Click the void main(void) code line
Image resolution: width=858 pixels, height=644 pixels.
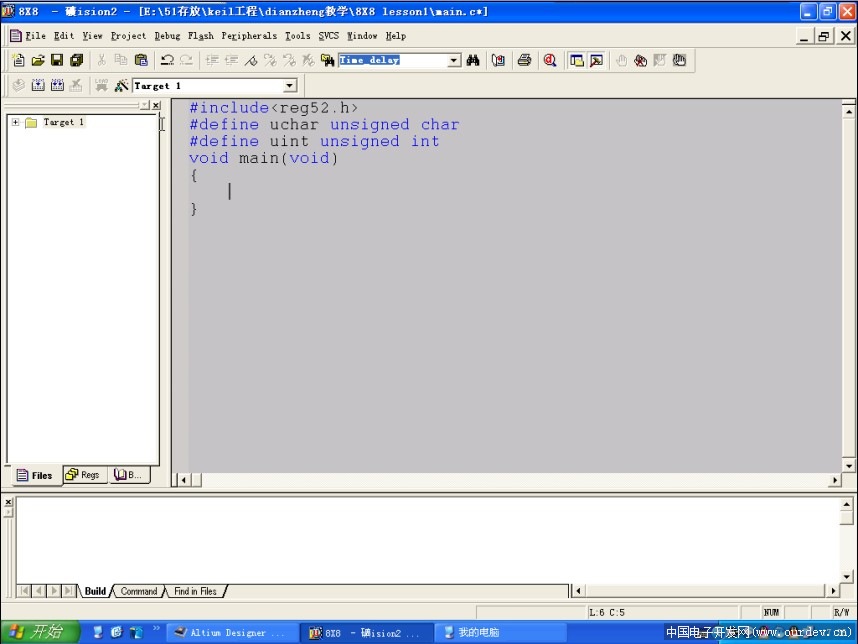(x=264, y=158)
